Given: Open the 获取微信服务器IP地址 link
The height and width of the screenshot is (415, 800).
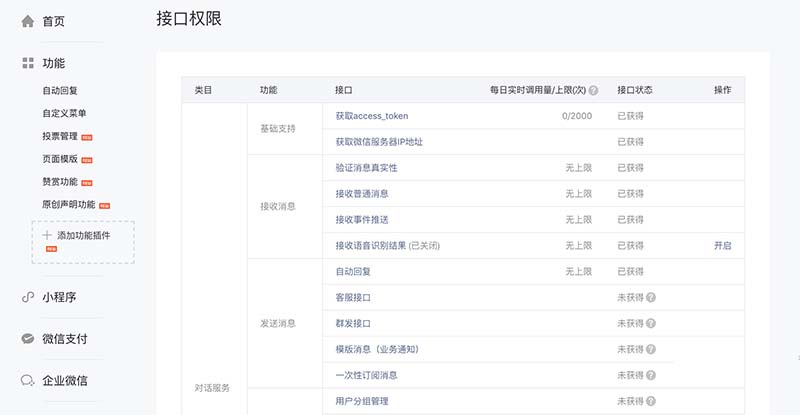Looking at the screenshot, I should pos(379,142).
